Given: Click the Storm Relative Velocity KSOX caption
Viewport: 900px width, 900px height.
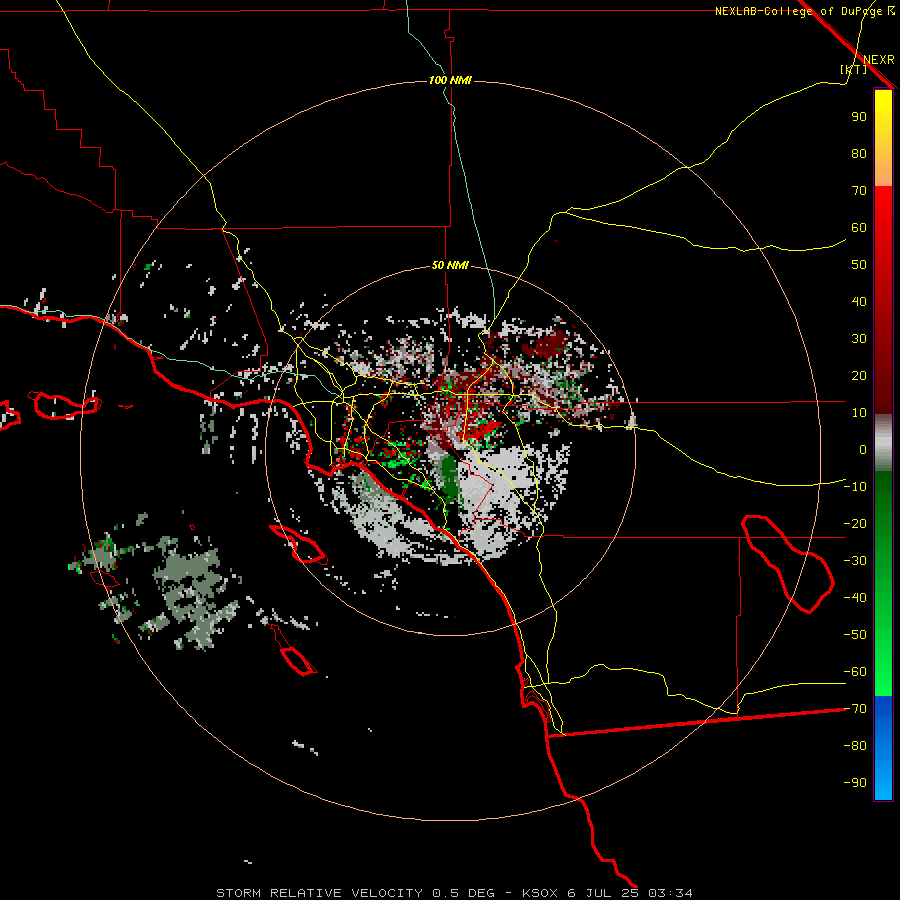Looking at the screenshot, I should click(x=454, y=893).
